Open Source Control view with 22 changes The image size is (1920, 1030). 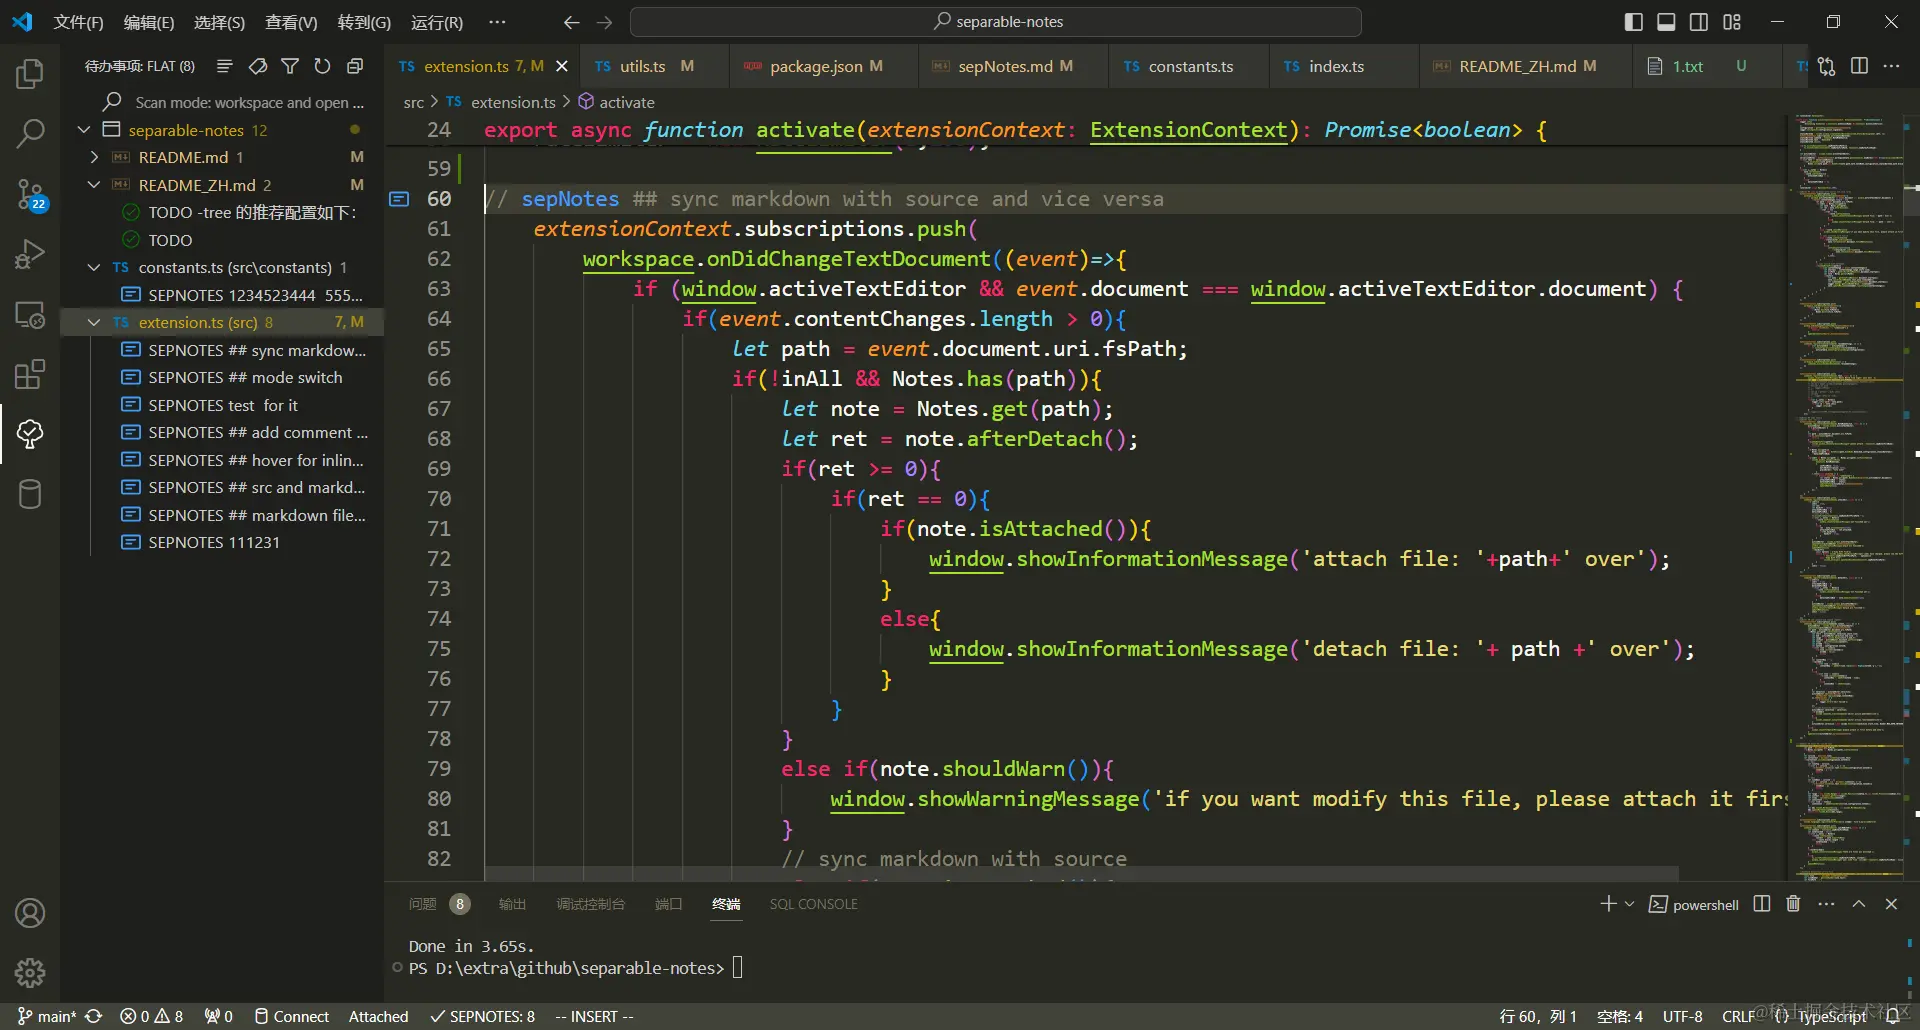tap(30, 194)
